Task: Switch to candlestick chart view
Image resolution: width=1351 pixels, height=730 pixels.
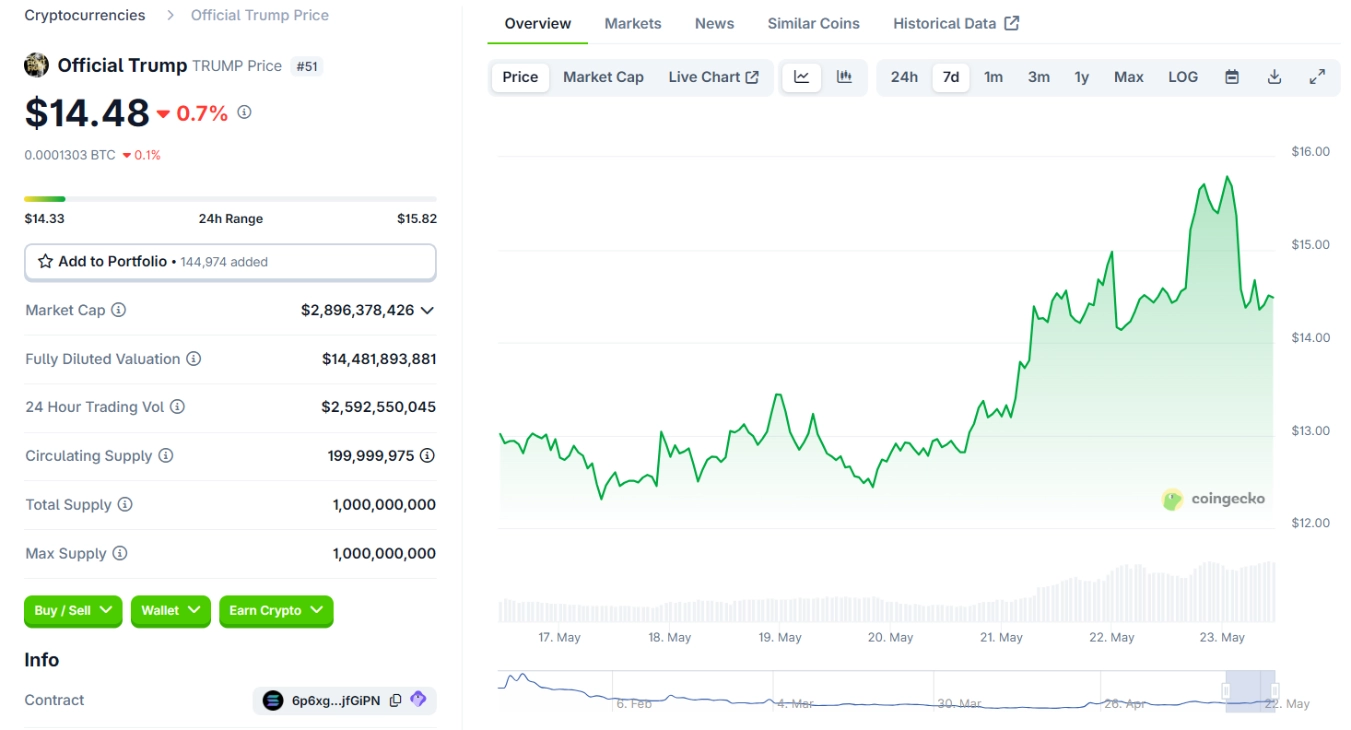Action: pos(844,77)
